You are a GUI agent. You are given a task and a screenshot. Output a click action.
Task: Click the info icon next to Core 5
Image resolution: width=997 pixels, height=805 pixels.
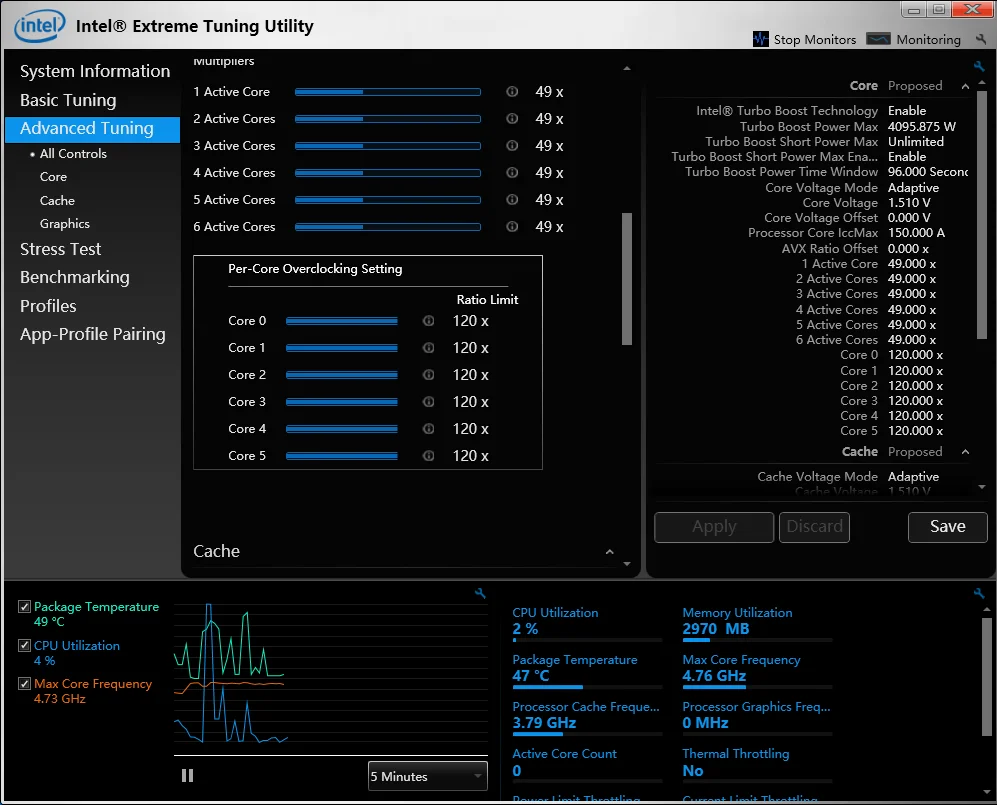[x=428, y=456]
